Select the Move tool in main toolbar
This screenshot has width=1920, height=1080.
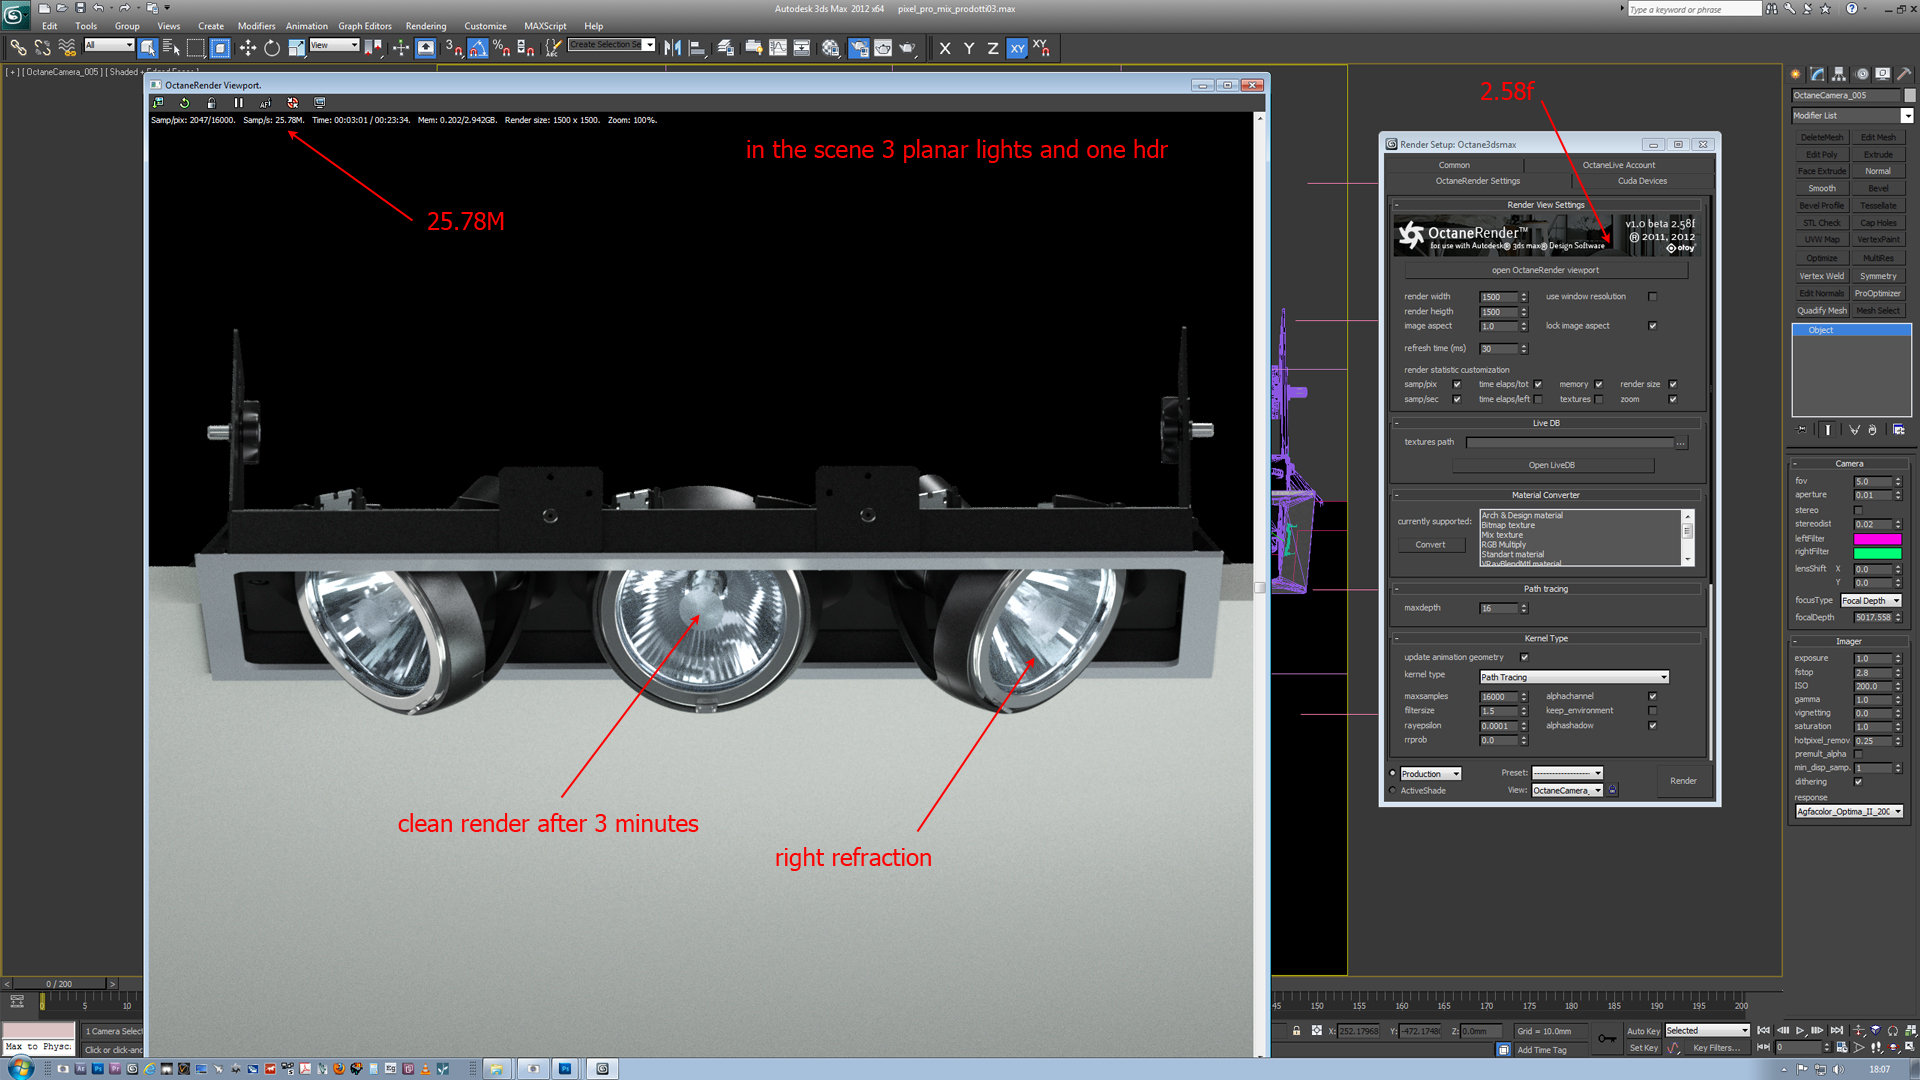(247, 48)
